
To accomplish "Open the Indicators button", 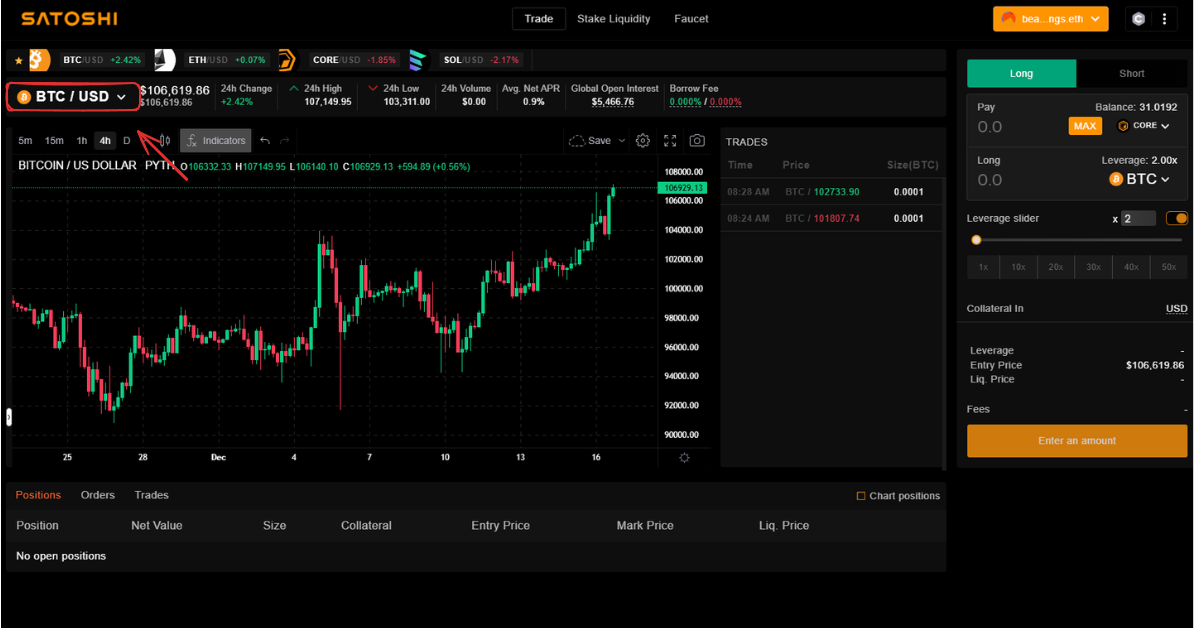I will (x=216, y=141).
